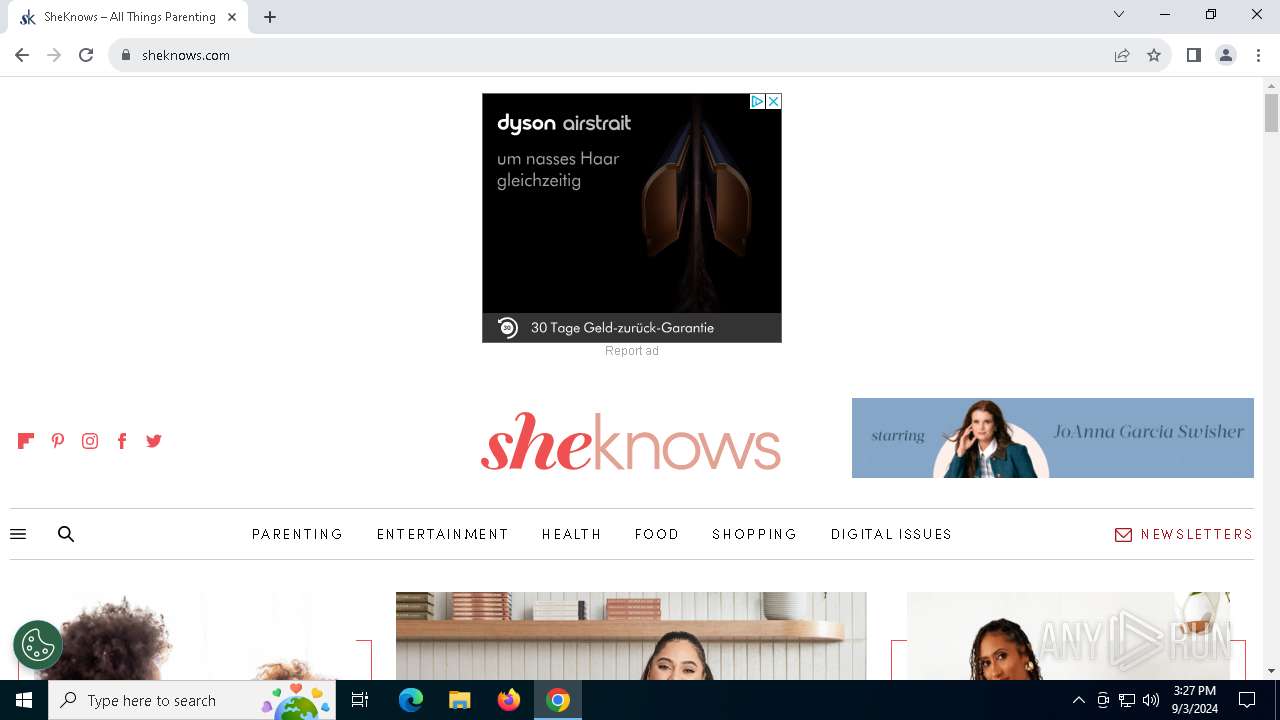
Task: Toggle the Chrome side panel
Action: coord(1193,55)
